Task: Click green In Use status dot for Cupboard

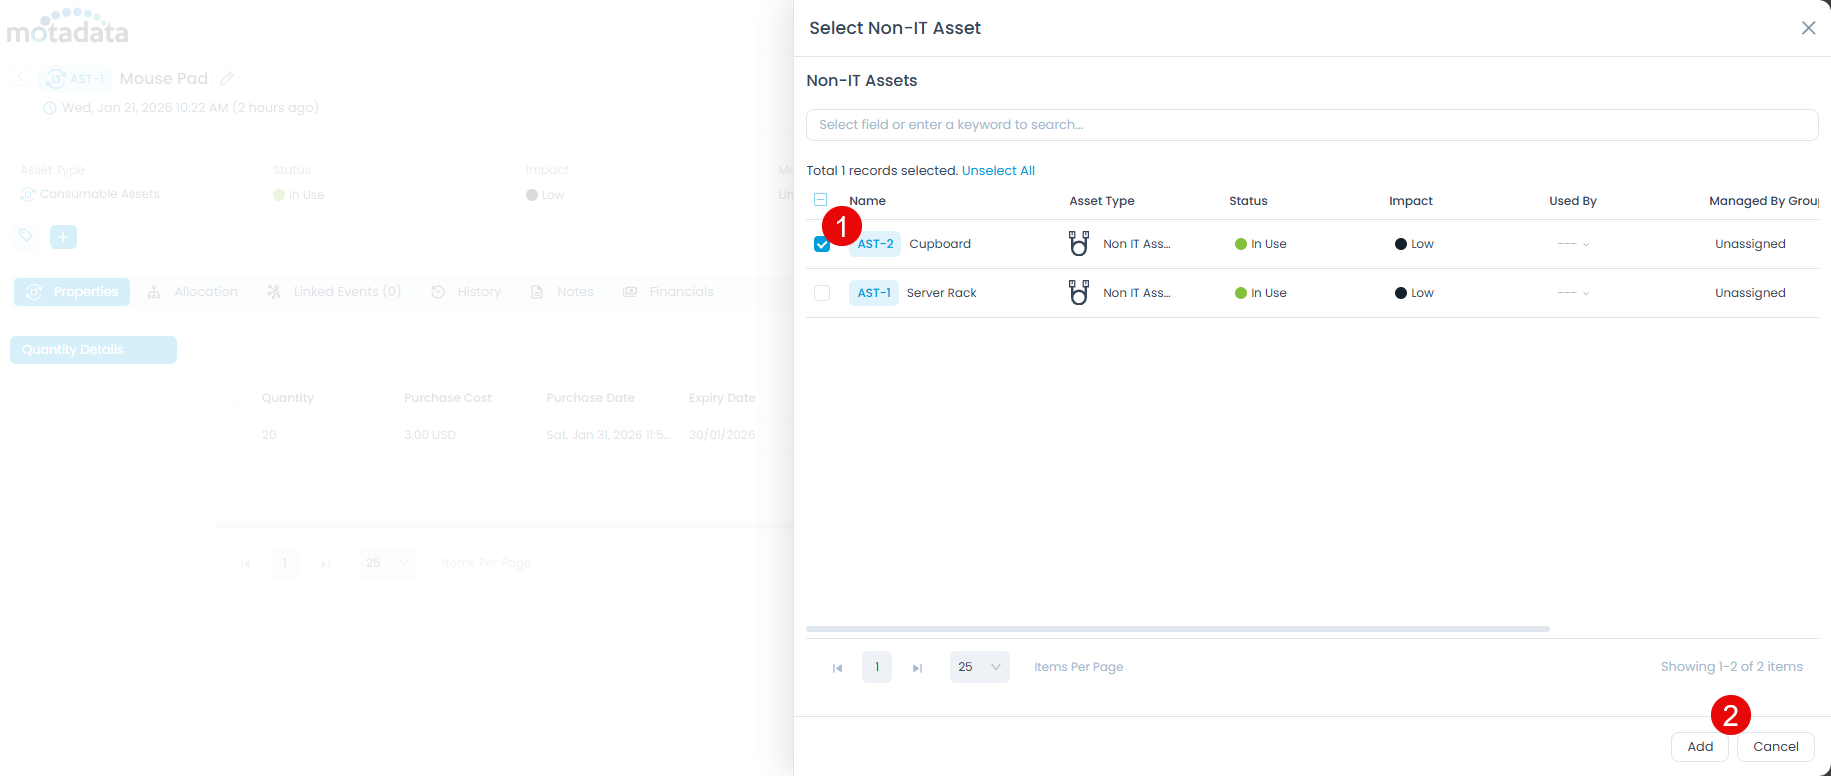Action: point(1240,244)
